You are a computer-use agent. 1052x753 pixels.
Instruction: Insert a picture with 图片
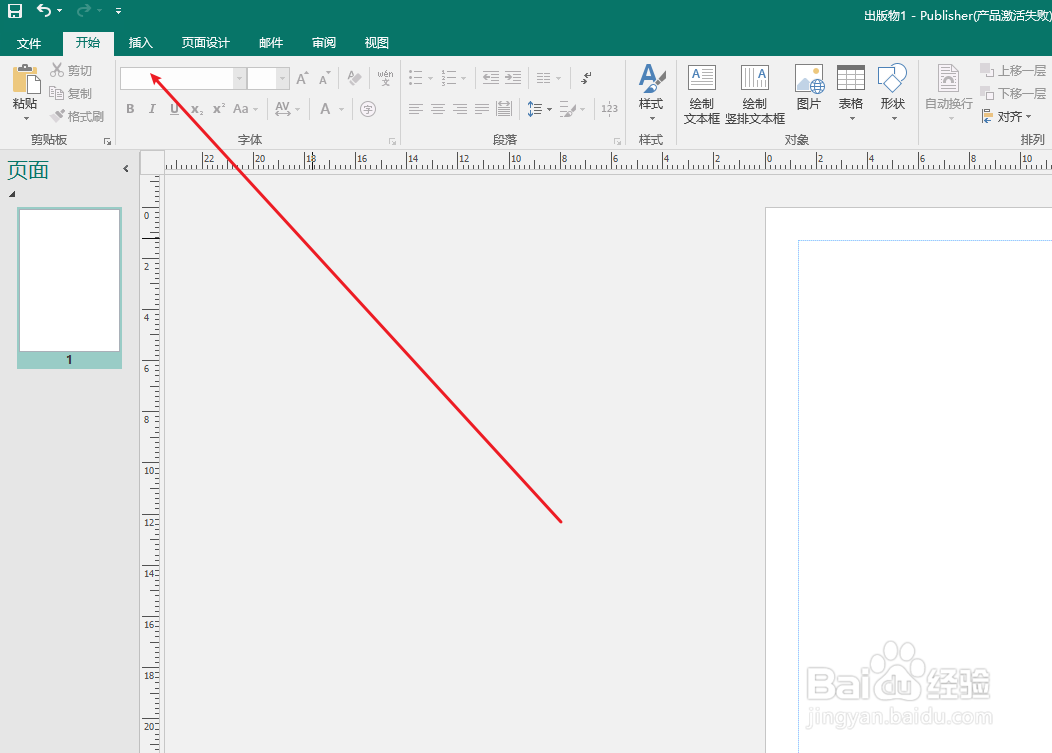808,87
